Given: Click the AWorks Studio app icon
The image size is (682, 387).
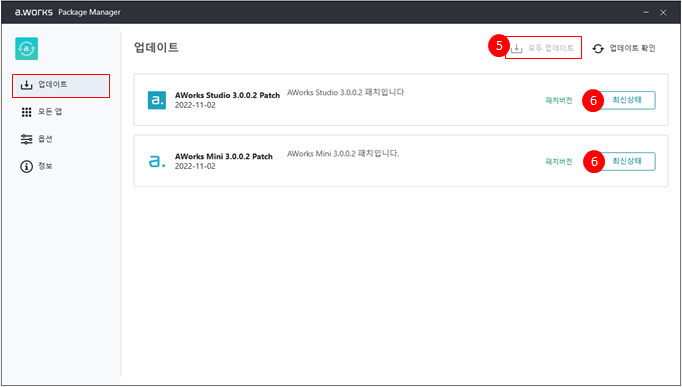Looking at the screenshot, I should click(157, 100).
